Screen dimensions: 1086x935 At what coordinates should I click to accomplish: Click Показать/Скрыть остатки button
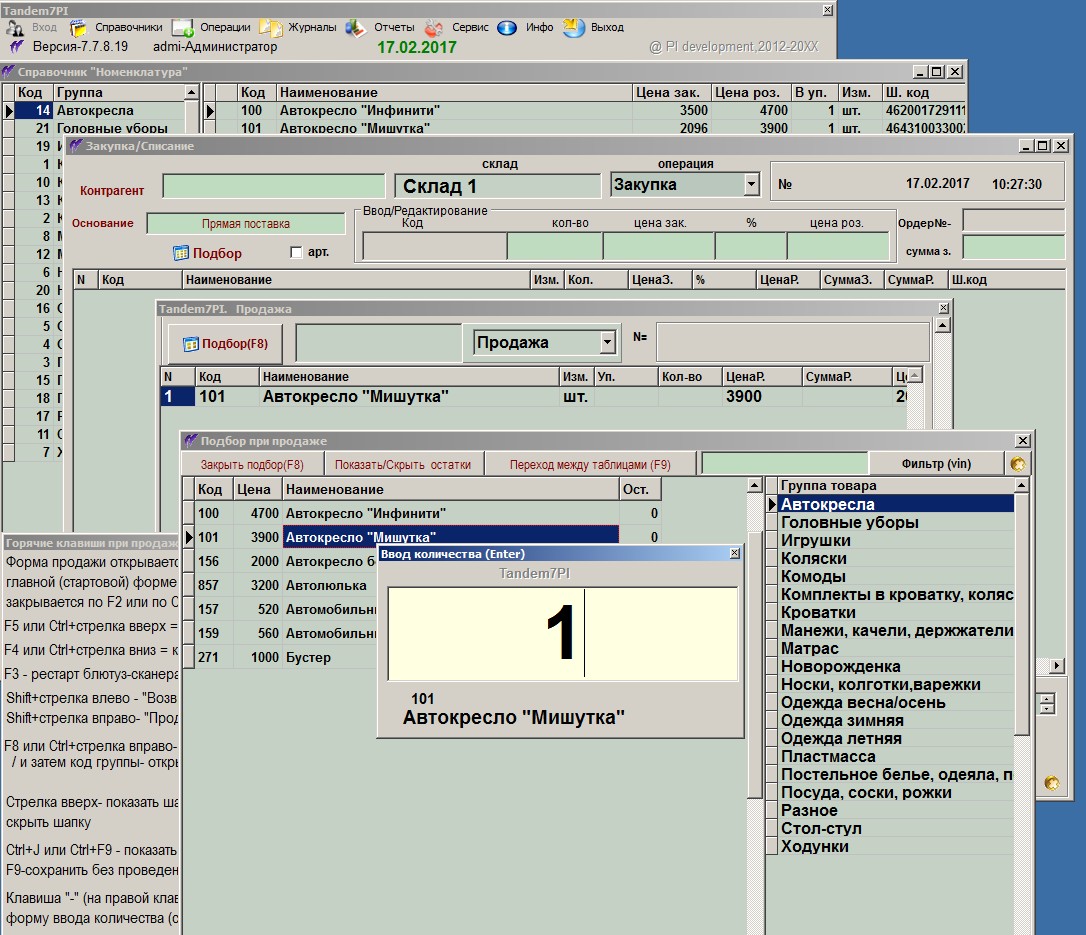pos(403,465)
